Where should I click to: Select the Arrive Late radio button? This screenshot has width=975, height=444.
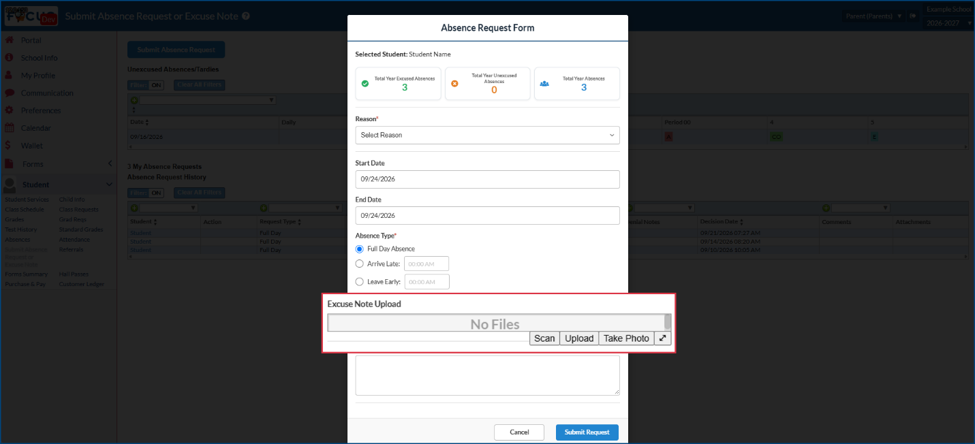point(359,264)
